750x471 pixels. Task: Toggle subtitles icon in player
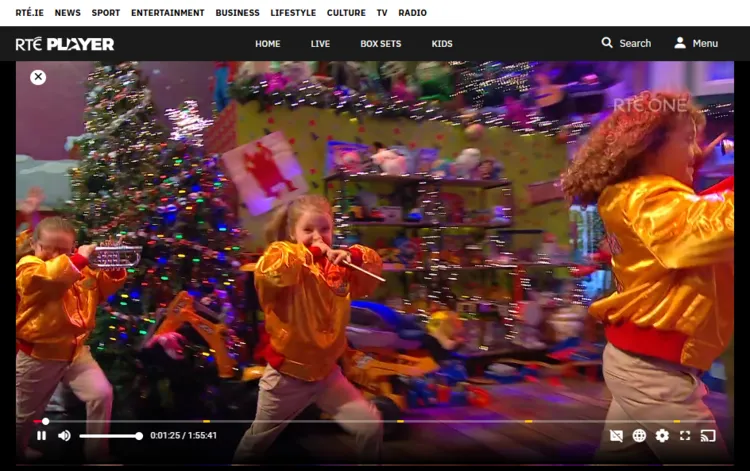click(x=616, y=436)
